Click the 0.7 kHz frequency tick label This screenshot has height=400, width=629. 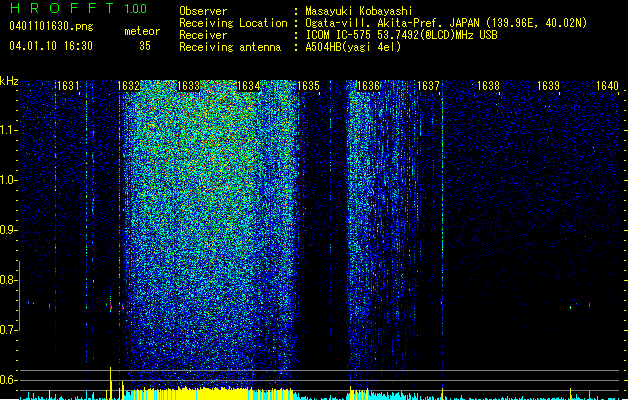tap(8, 330)
